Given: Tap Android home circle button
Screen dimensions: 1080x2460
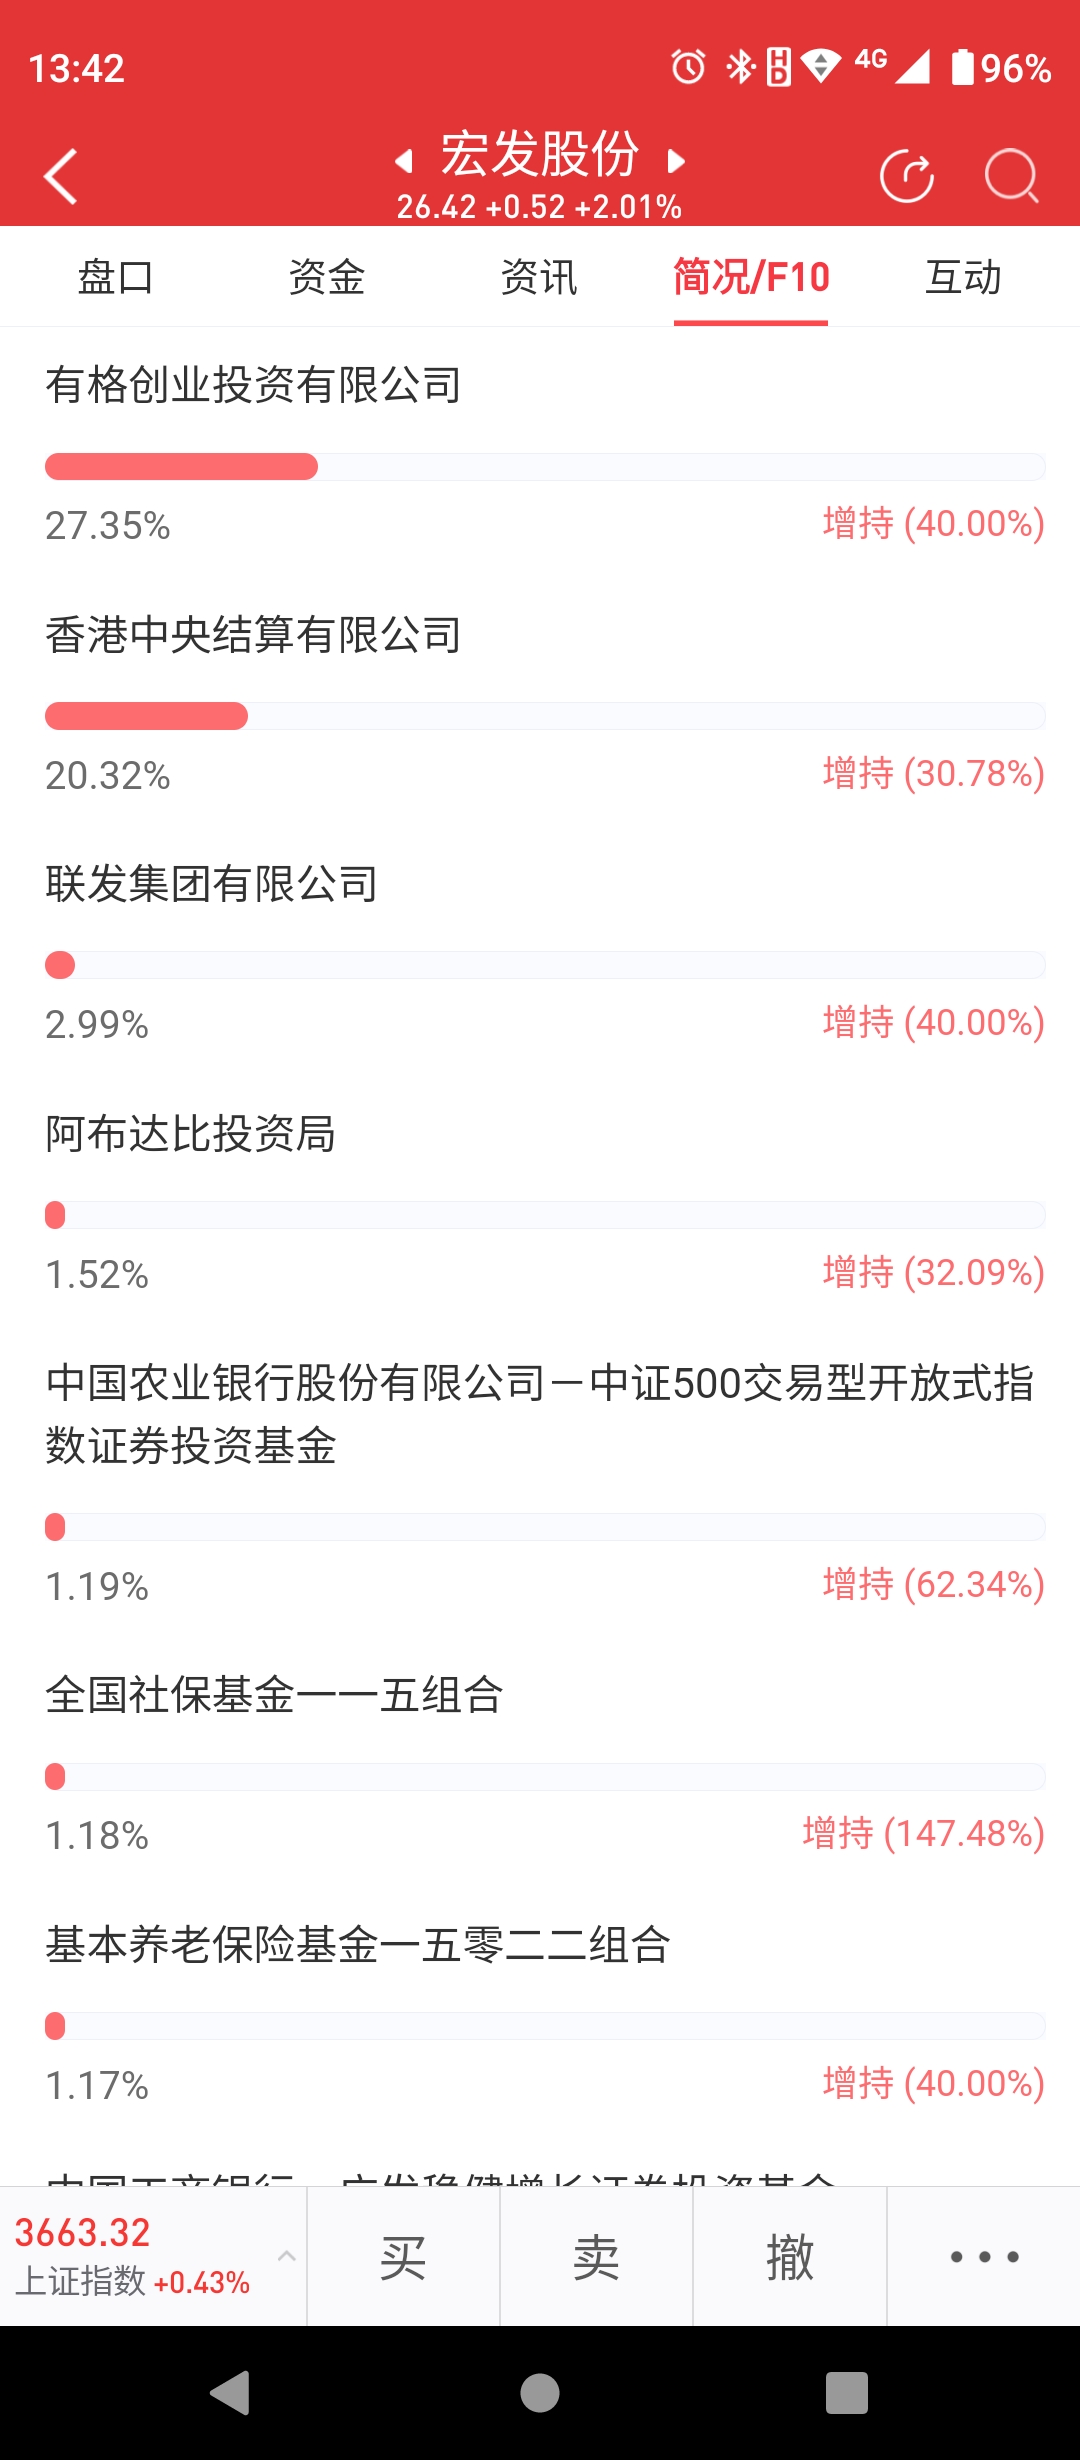Looking at the screenshot, I should [540, 2393].
